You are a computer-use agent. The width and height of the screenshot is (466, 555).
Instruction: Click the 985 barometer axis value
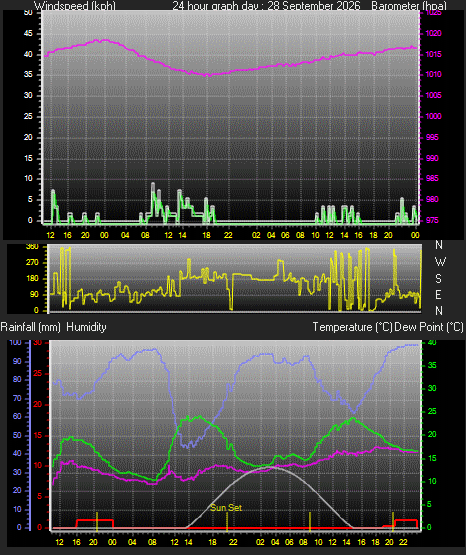(x=432, y=178)
